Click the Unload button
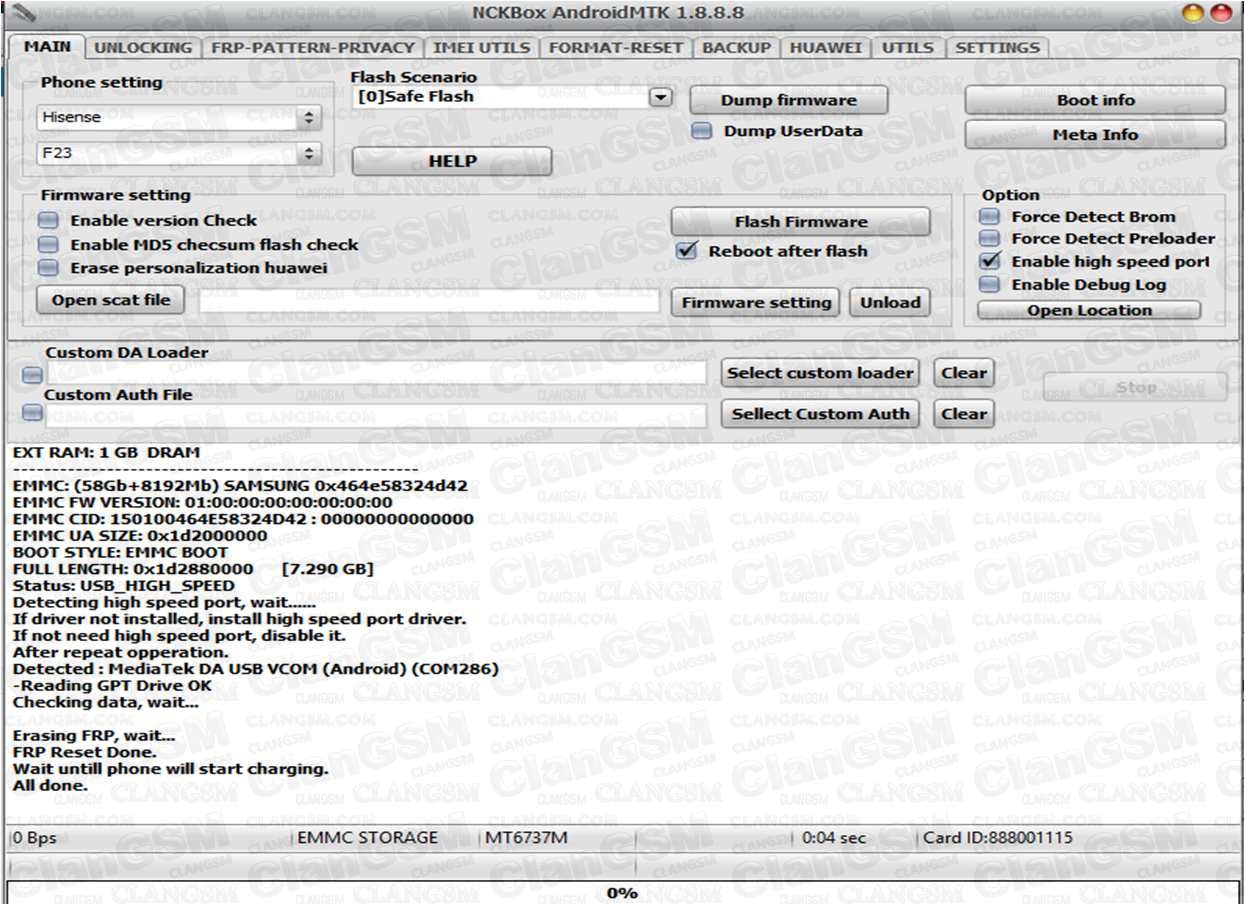Viewport: 1245px width, 905px height. pyautogui.click(x=890, y=302)
